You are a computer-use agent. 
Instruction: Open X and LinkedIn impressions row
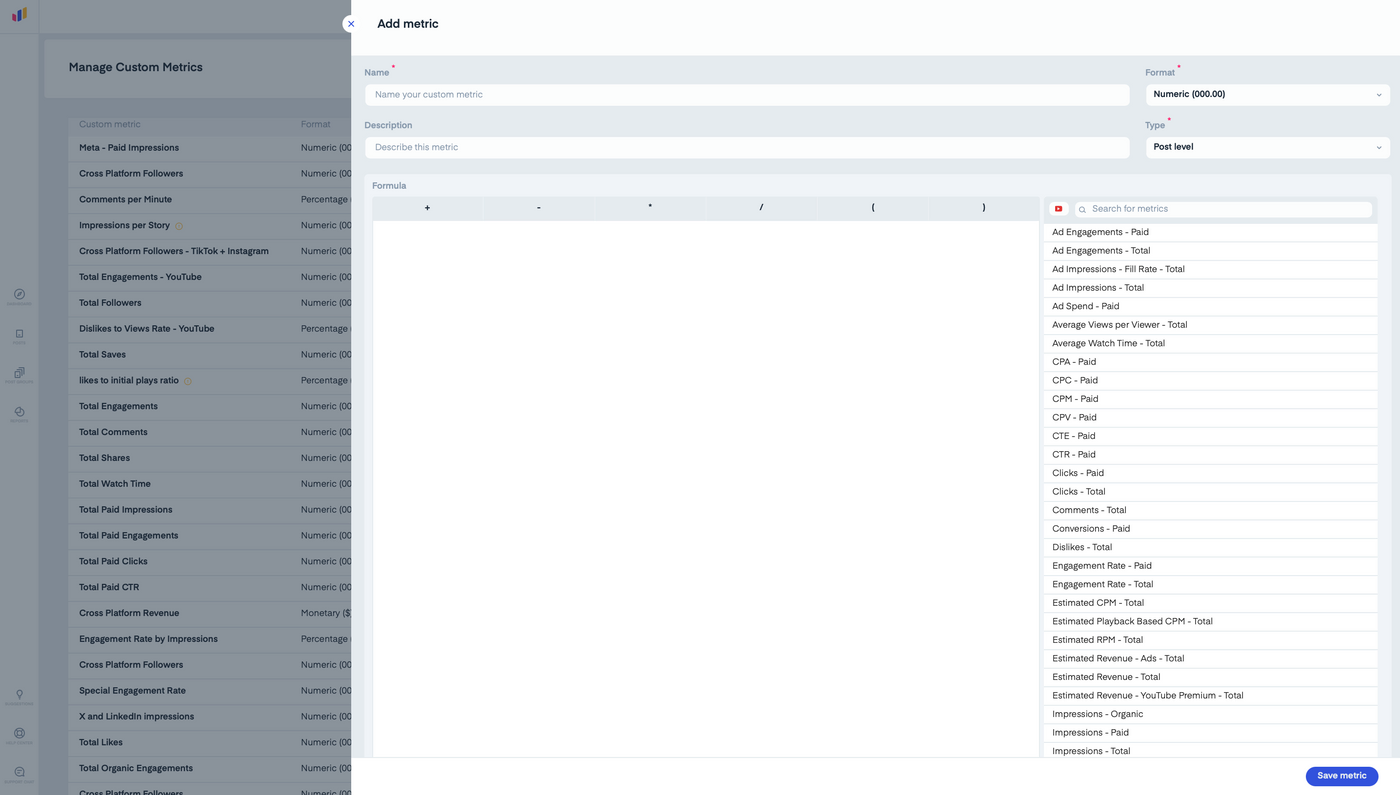(210, 717)
